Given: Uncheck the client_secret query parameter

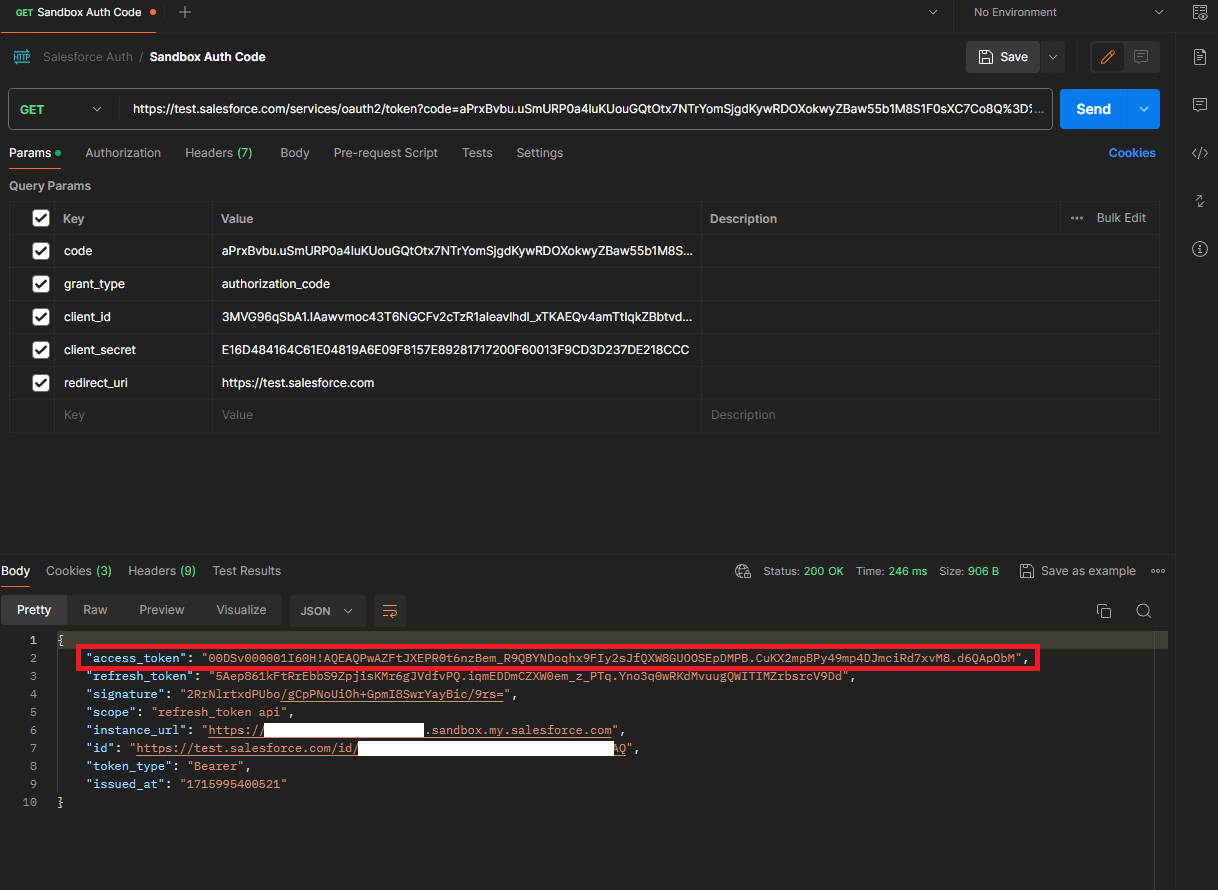Looking at the screenshot, I should click(40, 349).
